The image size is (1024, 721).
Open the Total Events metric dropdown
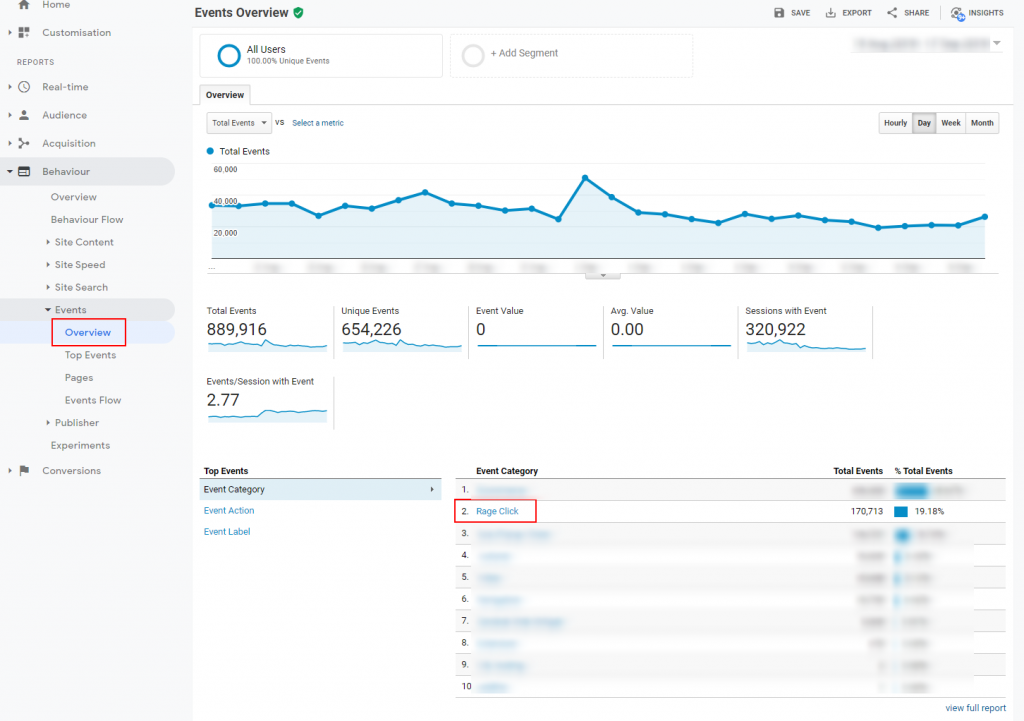click(239, 123)
